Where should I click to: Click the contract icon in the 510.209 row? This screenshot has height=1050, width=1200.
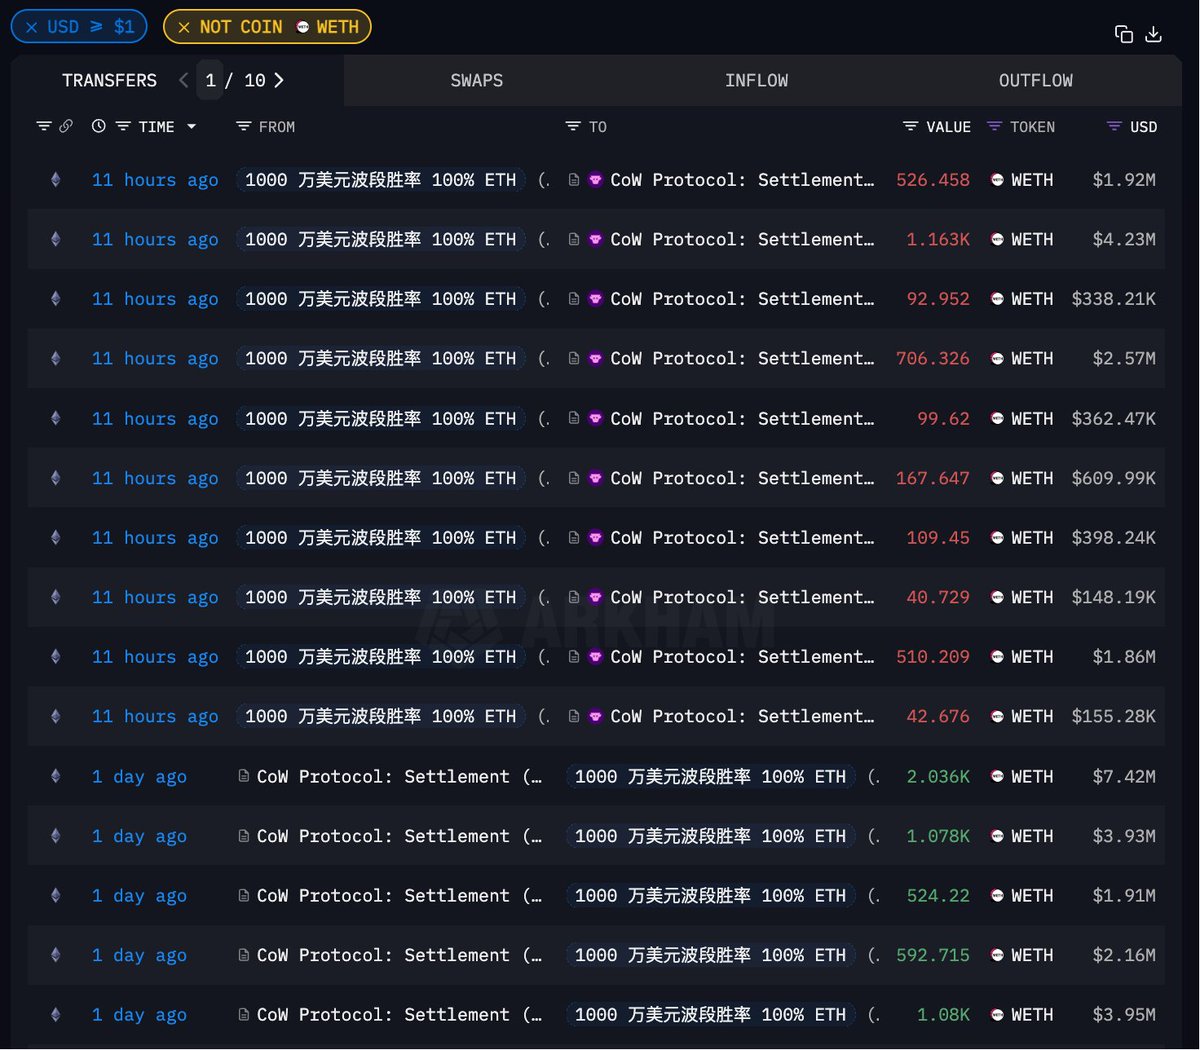click(x=574, y=657)
